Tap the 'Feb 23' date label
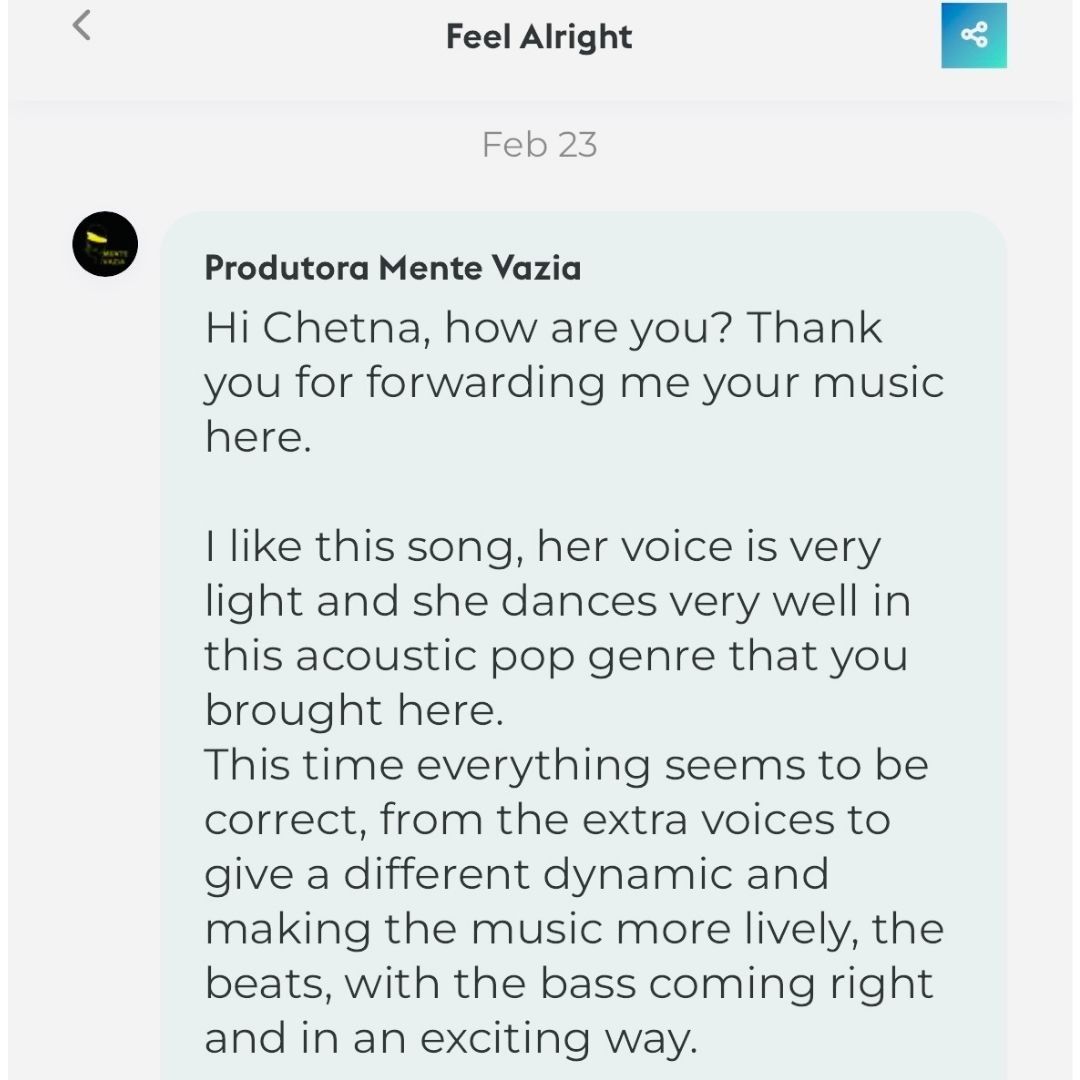The image size is (1080, 1080). [x=539, y=145]
